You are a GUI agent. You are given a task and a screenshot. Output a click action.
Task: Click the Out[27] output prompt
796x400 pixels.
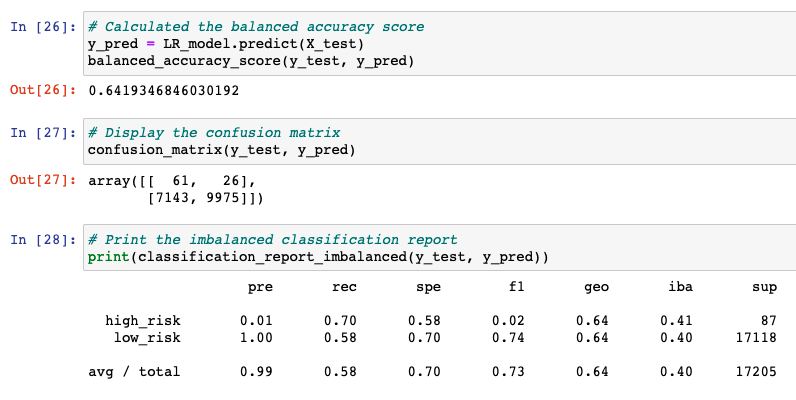pos(43,180)
